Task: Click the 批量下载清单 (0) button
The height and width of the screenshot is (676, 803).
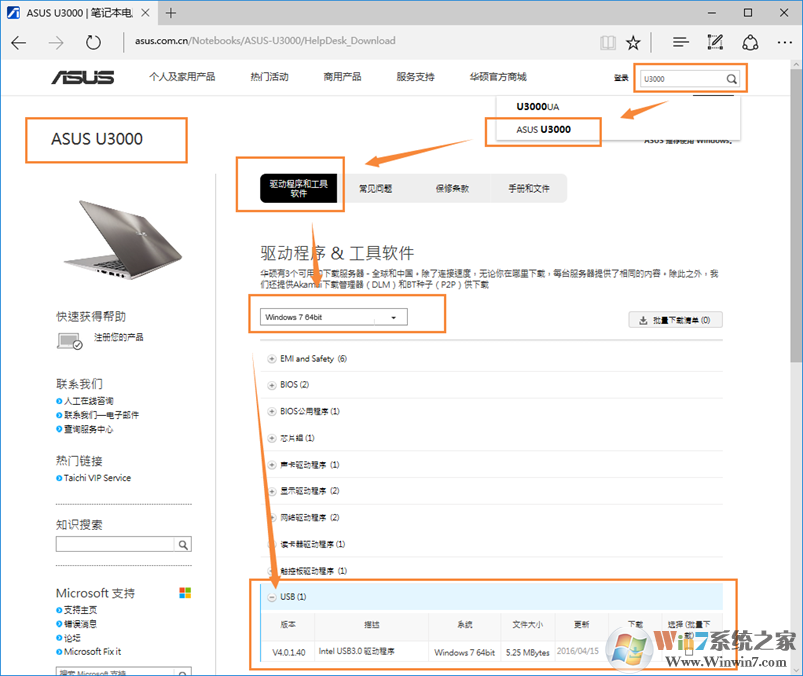Action: (675, 320)
